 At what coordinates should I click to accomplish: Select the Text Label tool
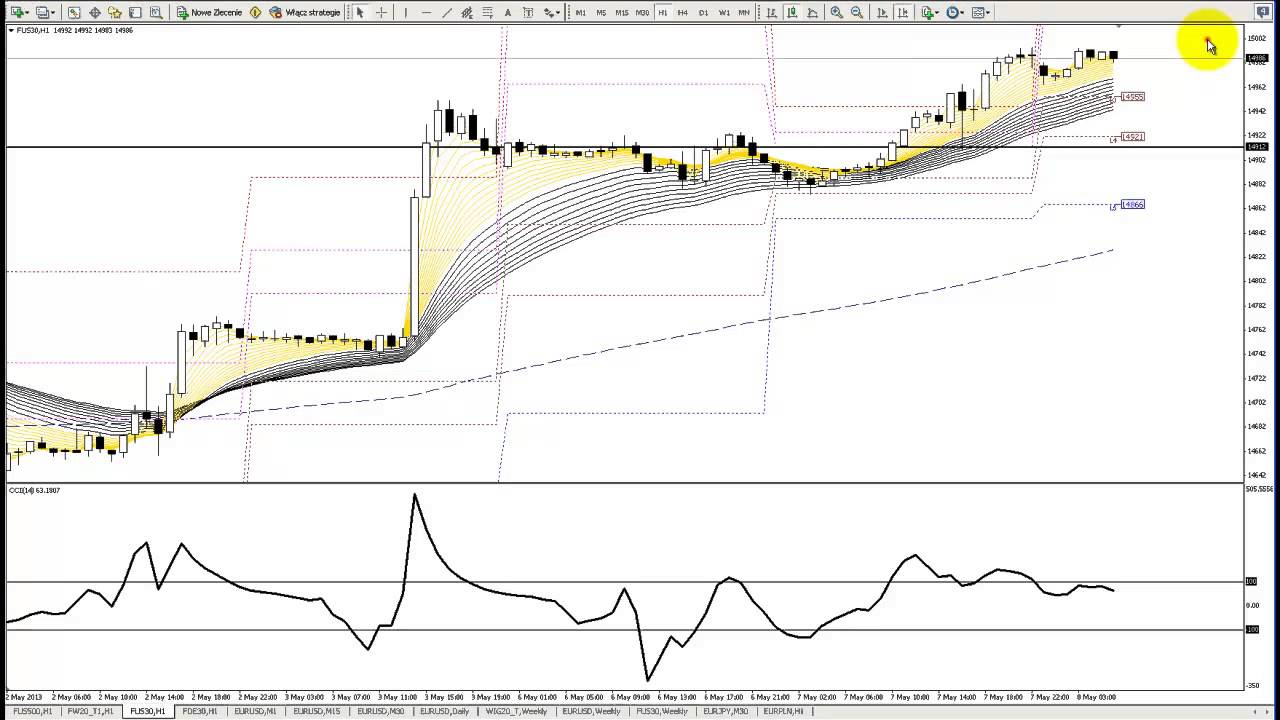click(528, 12)
